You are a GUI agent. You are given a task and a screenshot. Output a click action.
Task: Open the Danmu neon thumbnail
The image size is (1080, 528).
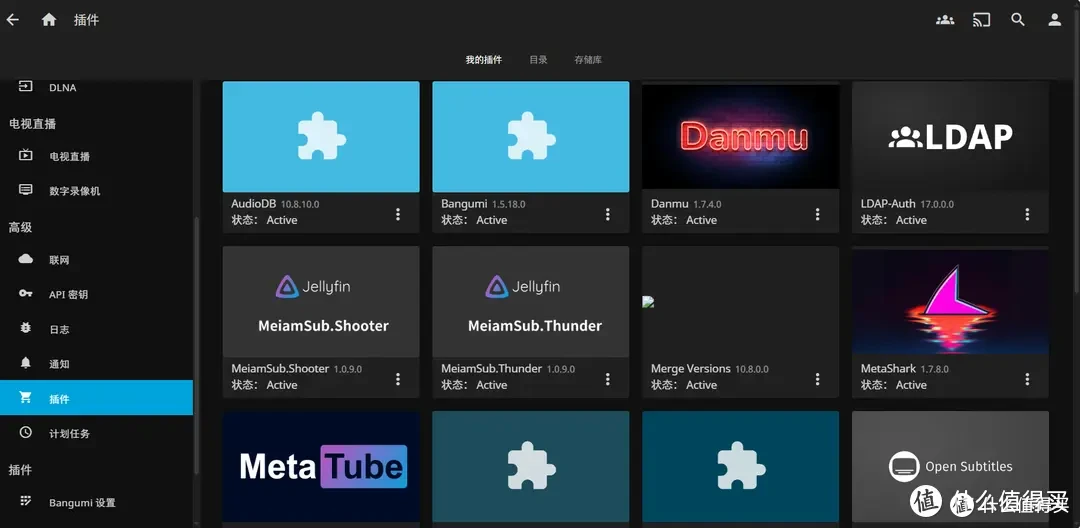tap(740, 136)
